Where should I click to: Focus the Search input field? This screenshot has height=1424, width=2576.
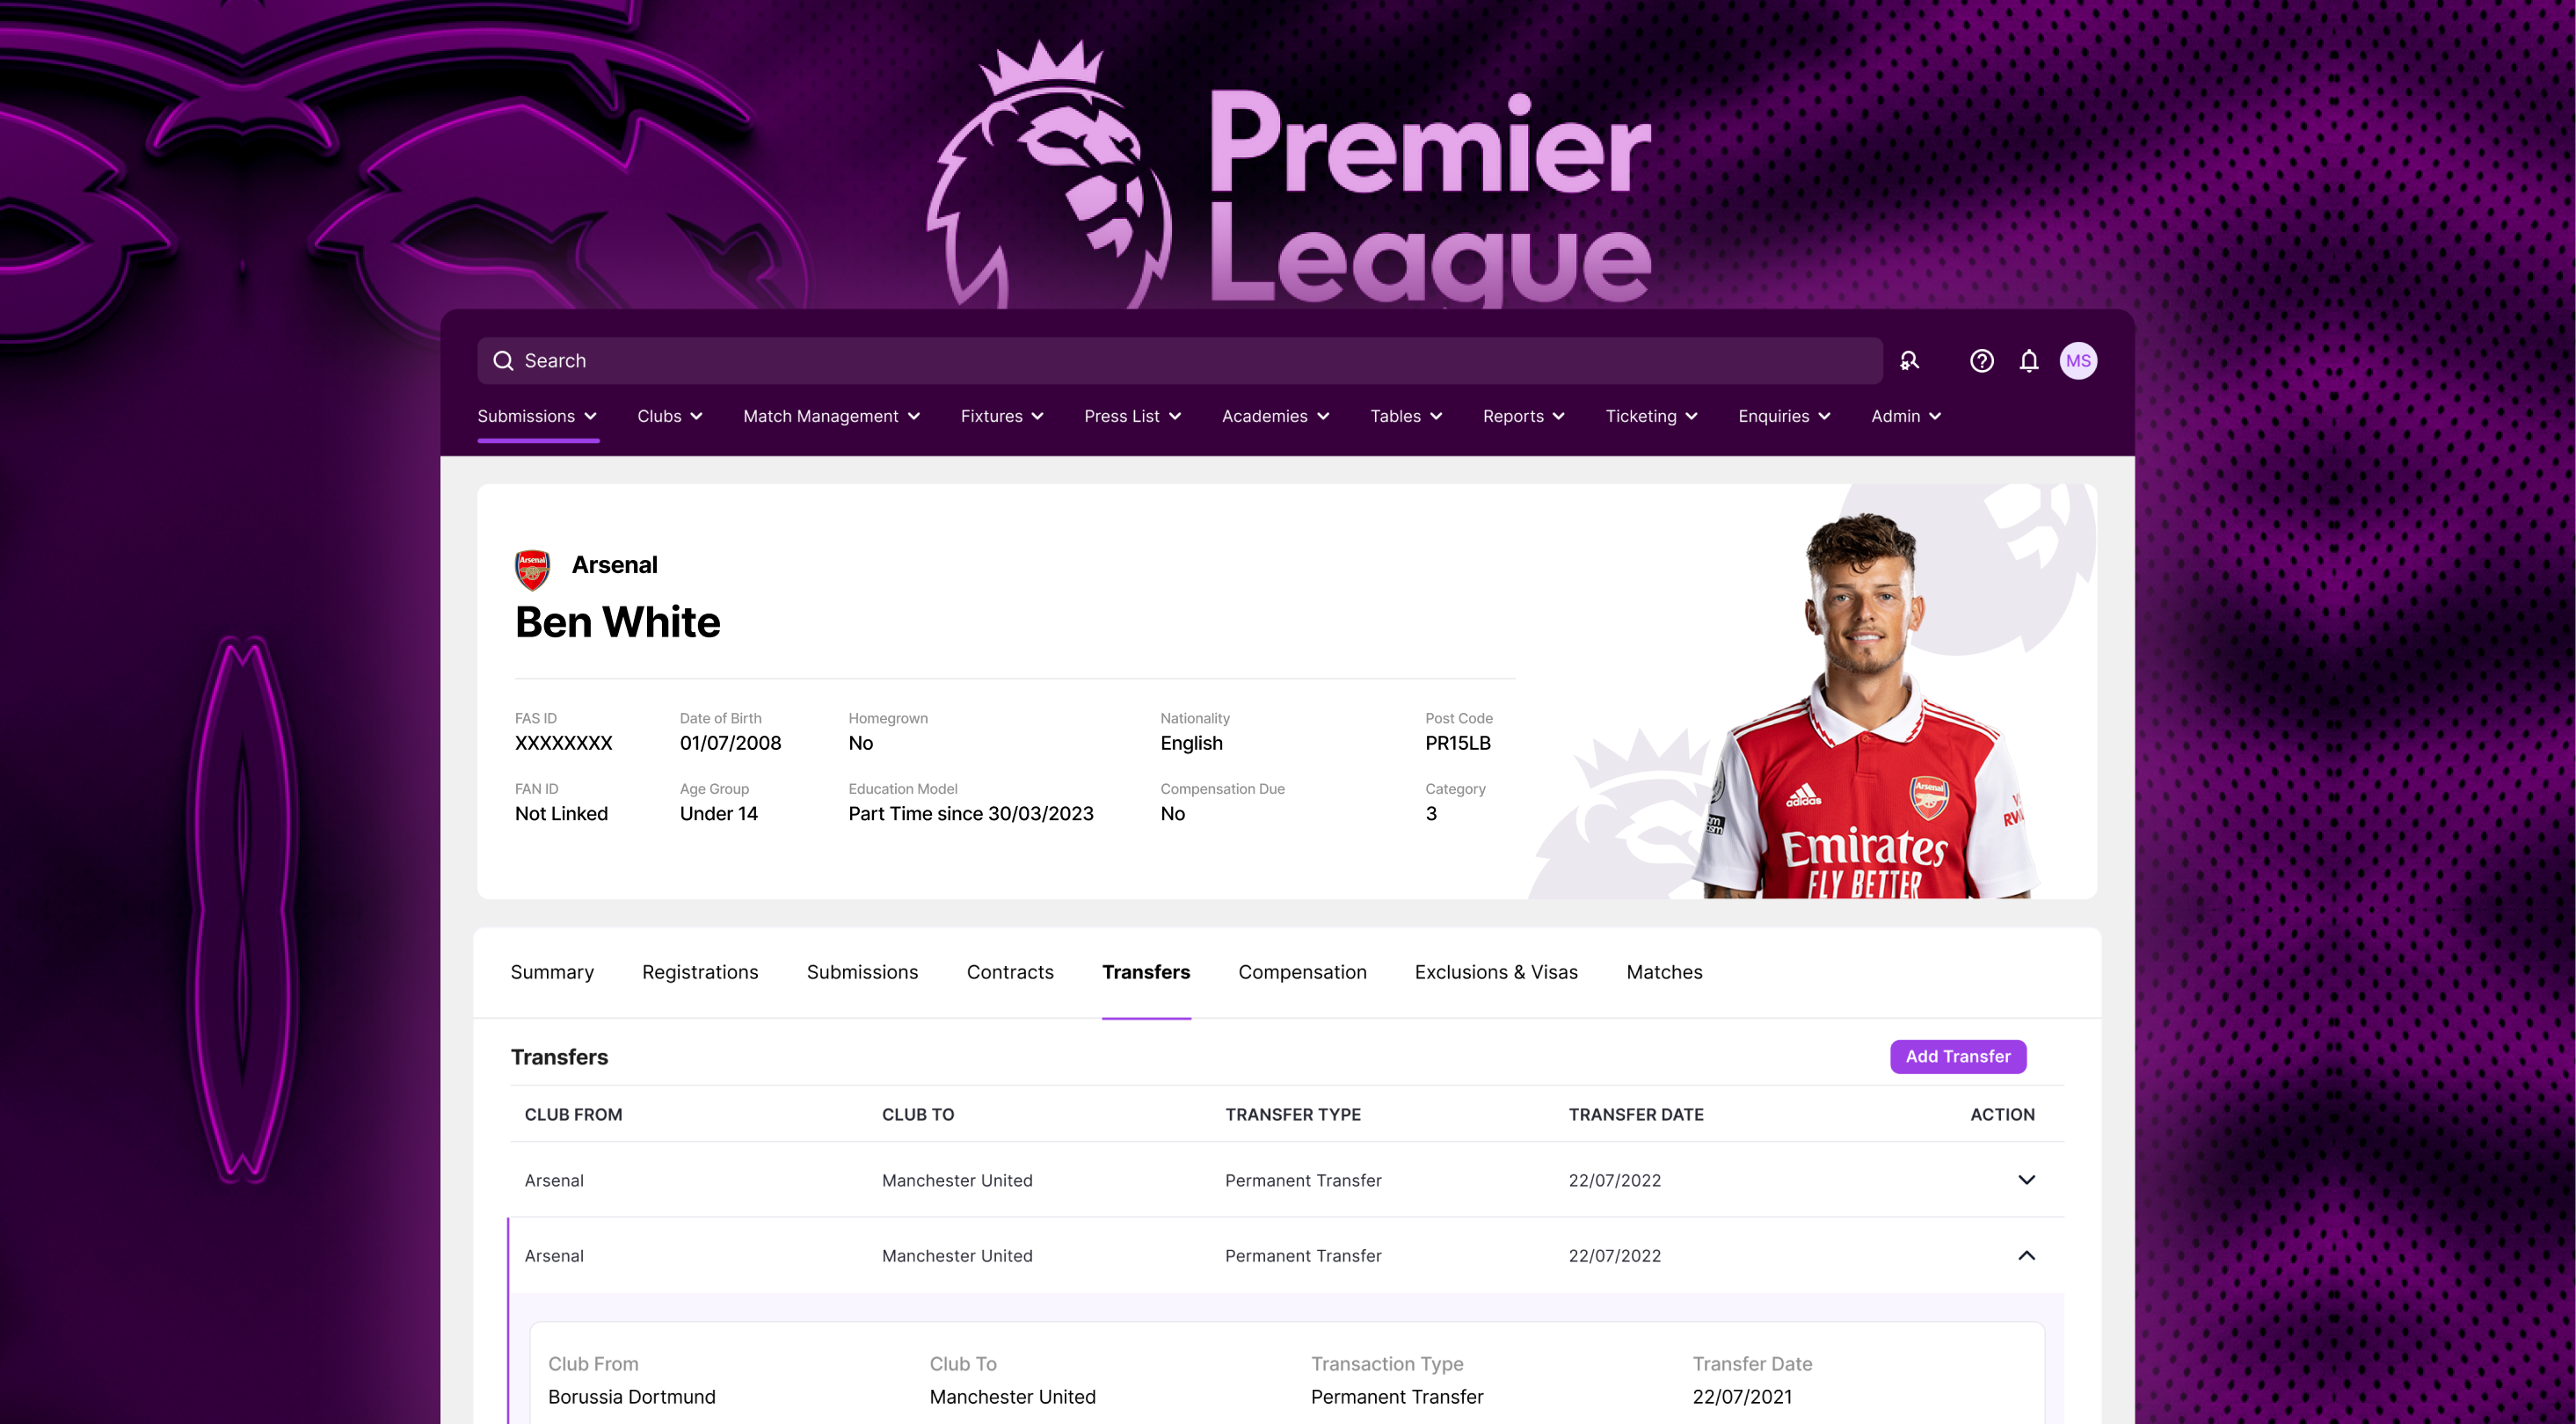1180,361
